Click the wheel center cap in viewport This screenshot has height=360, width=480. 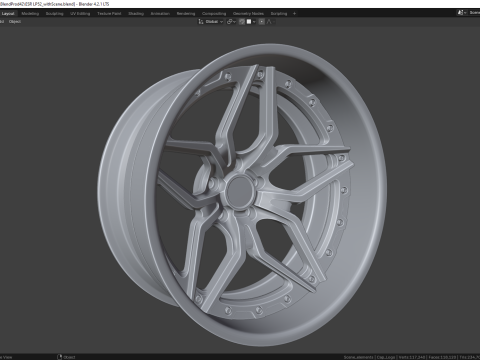coord(239,193)
